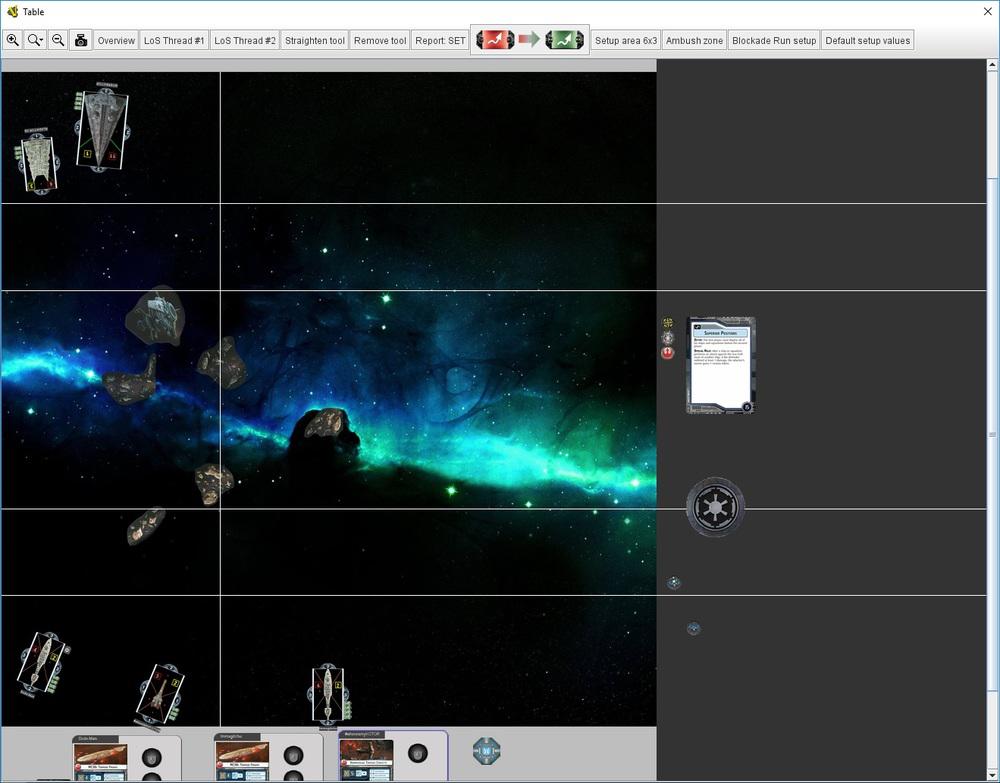Open the Overview window
This screenshot has height=783, width=1000.
(x=116, y=41)
